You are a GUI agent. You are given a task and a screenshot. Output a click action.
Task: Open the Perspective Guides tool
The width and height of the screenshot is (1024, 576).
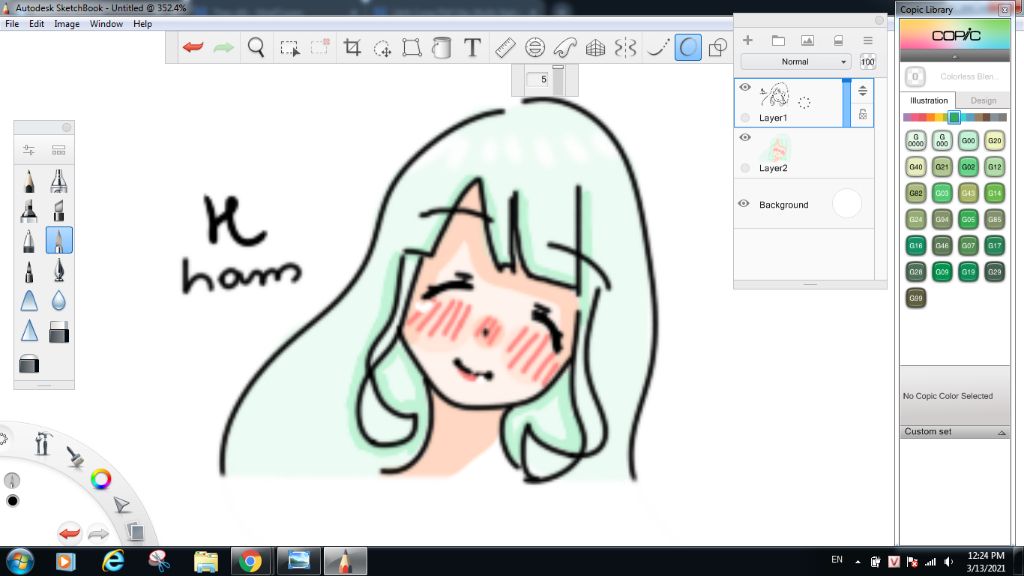pyautogui.click(x=595, y=48)
